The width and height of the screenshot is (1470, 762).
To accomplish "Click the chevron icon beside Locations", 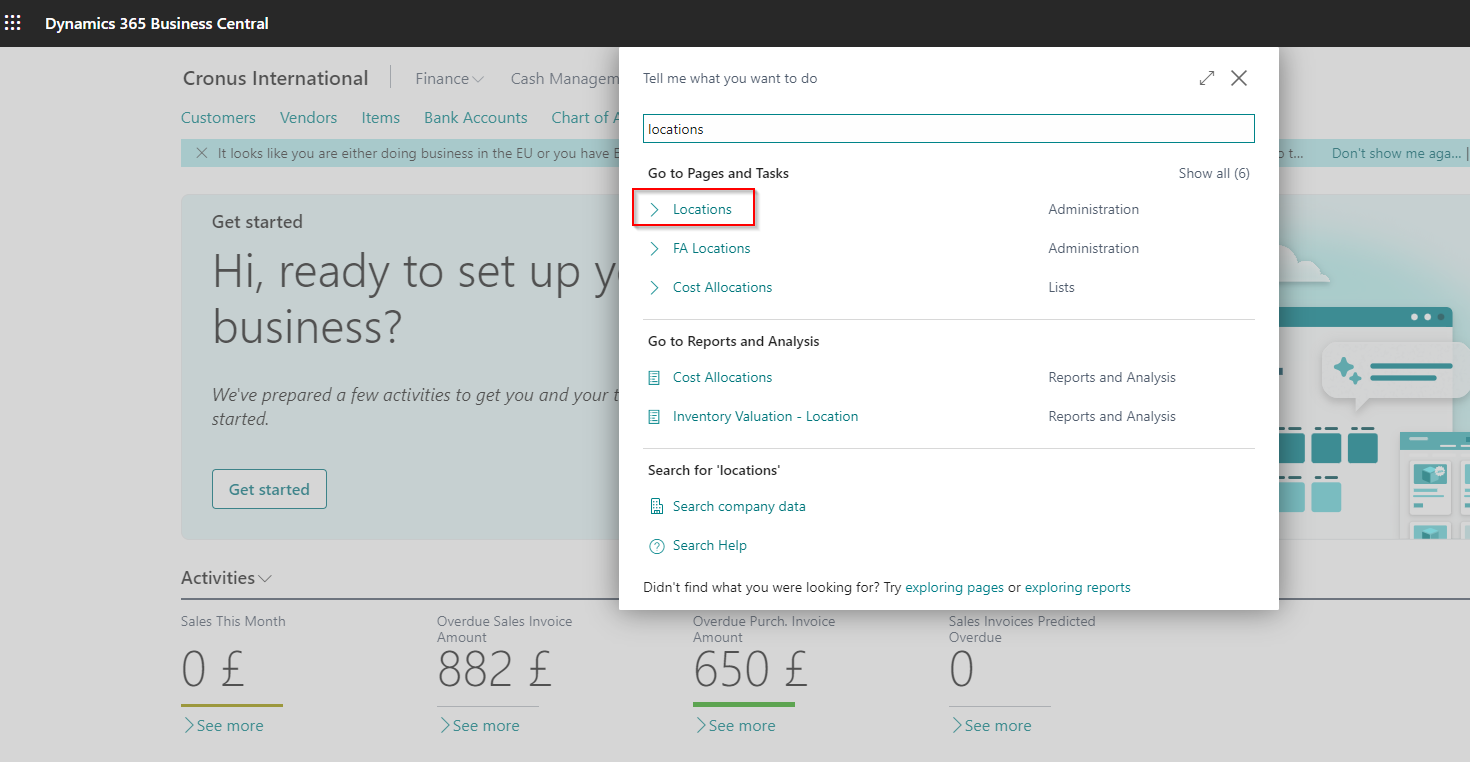I will (655, 209).
